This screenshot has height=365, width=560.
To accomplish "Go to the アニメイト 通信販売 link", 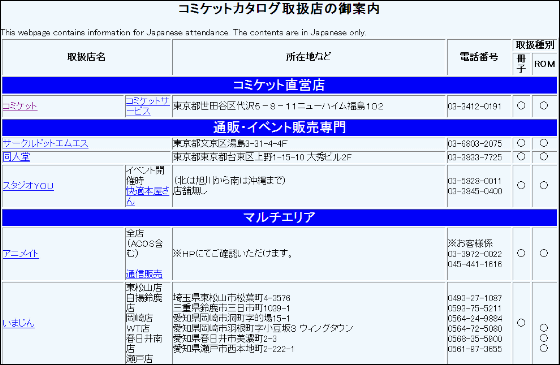I will point(144,274).
